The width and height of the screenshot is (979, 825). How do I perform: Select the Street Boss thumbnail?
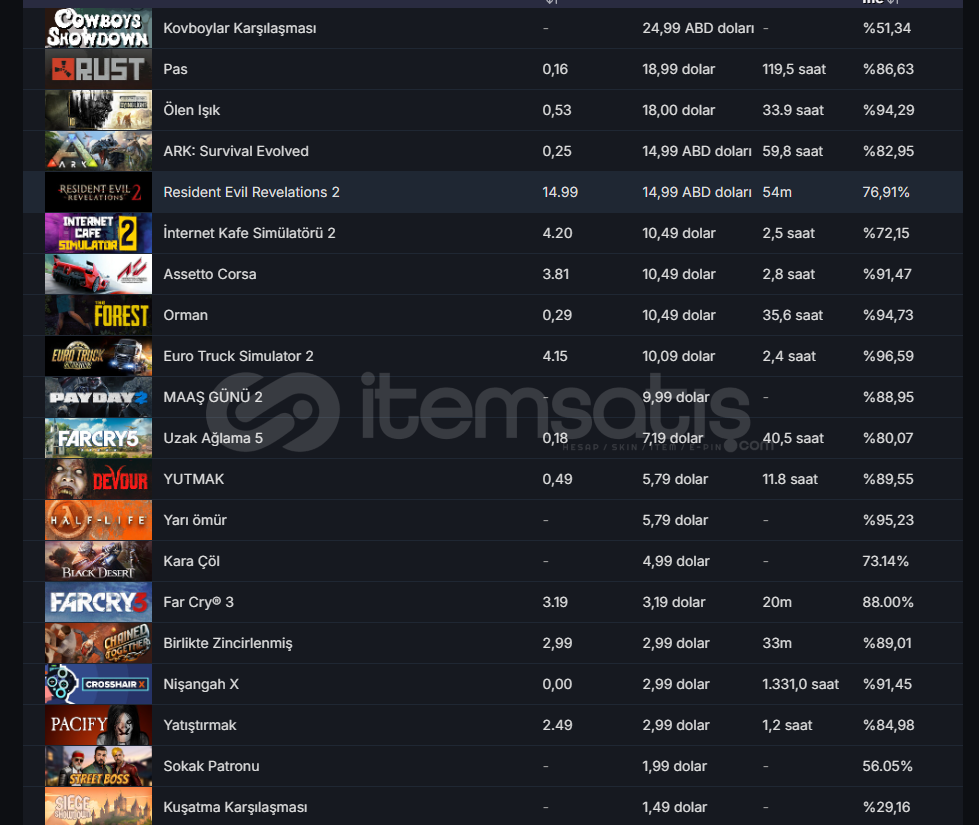[98, 766]
